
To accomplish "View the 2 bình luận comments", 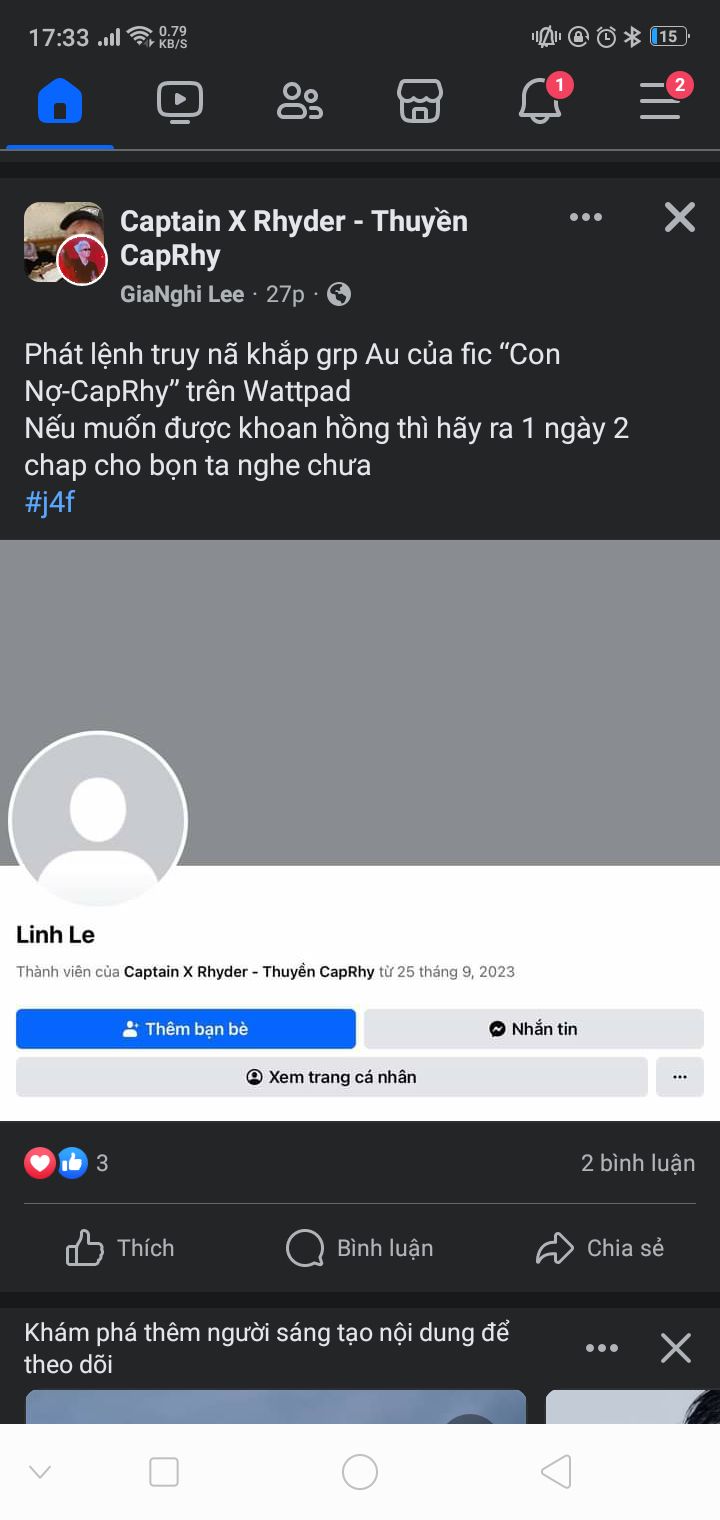I will (638, 1163).
